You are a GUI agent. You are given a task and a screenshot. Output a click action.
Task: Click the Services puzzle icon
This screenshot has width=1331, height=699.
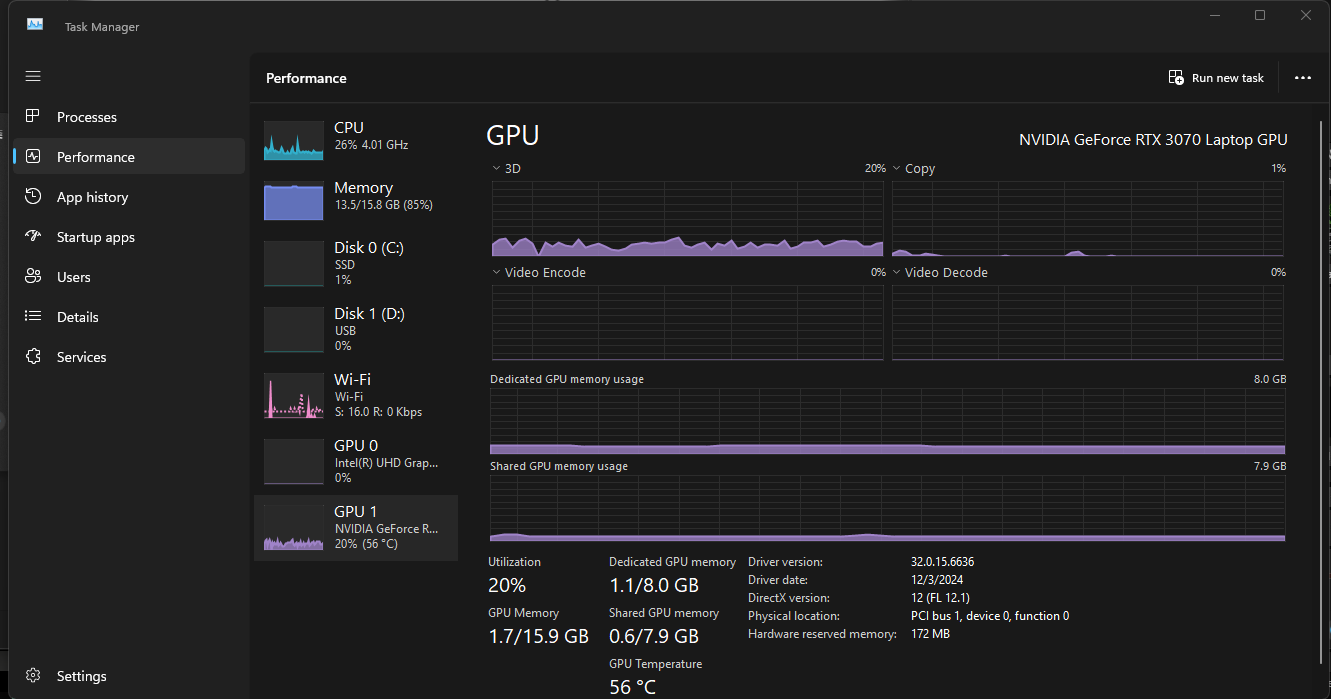tap(33, 357)
